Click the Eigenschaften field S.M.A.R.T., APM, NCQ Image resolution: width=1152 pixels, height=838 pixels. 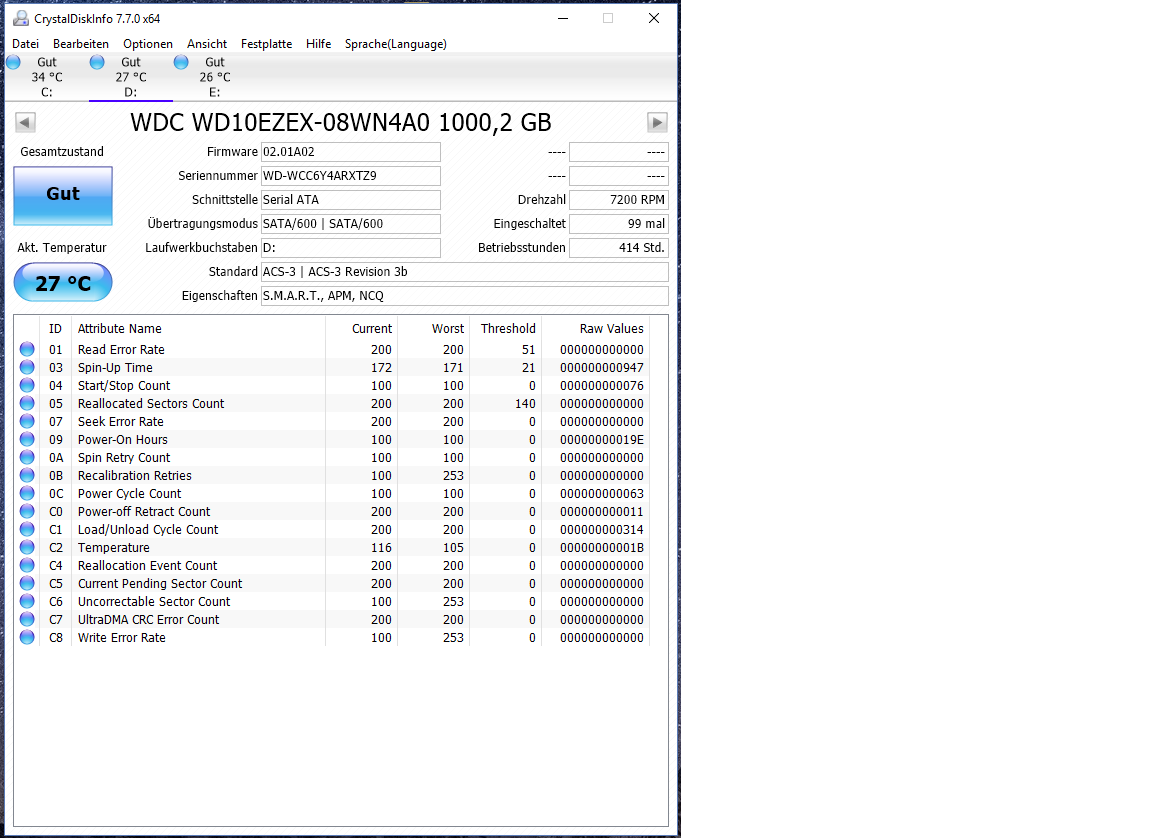coord(465,296)
